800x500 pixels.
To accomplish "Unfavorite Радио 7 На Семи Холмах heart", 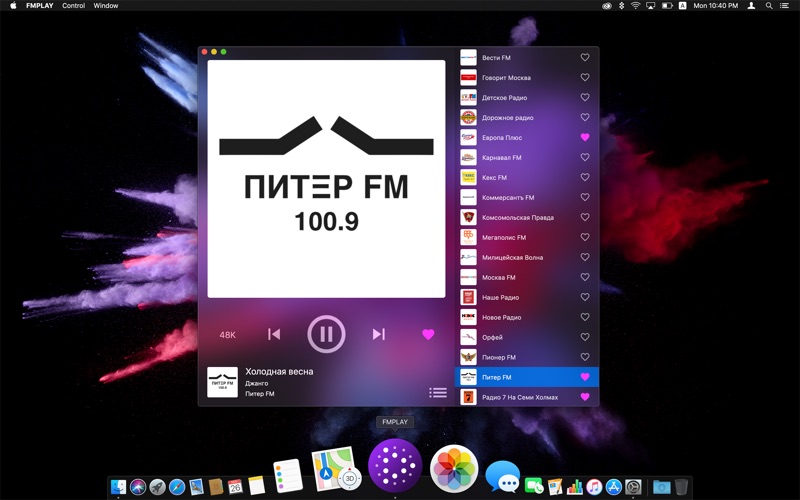I will (x=585, y=397).
